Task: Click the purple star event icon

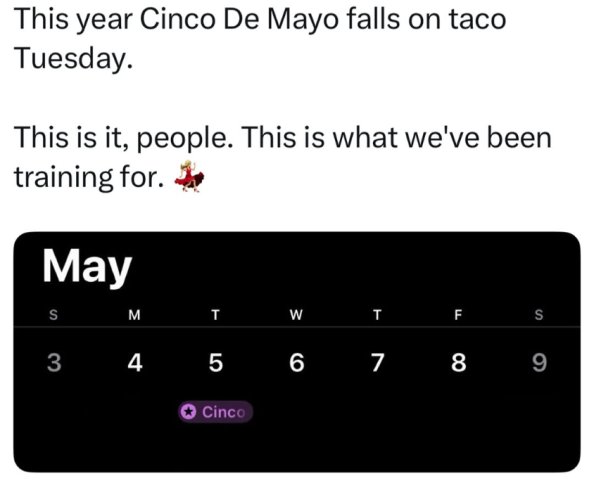Action: click(188, 411)
